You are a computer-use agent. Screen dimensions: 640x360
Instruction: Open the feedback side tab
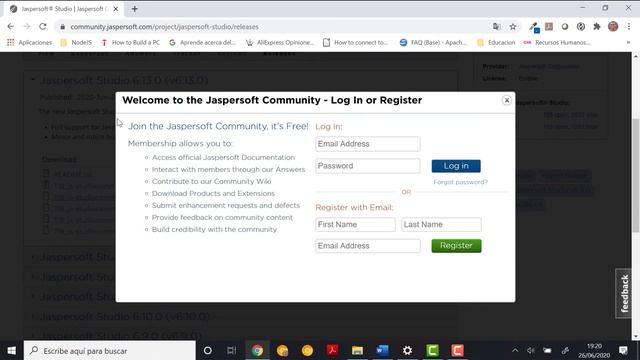[624, 293]
